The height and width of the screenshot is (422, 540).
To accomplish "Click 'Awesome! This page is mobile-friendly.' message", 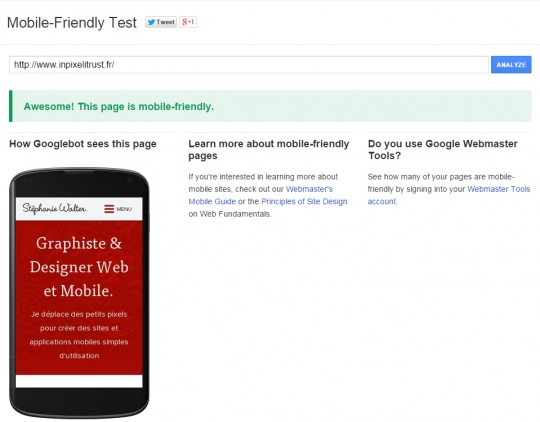I will click(118, 106).
